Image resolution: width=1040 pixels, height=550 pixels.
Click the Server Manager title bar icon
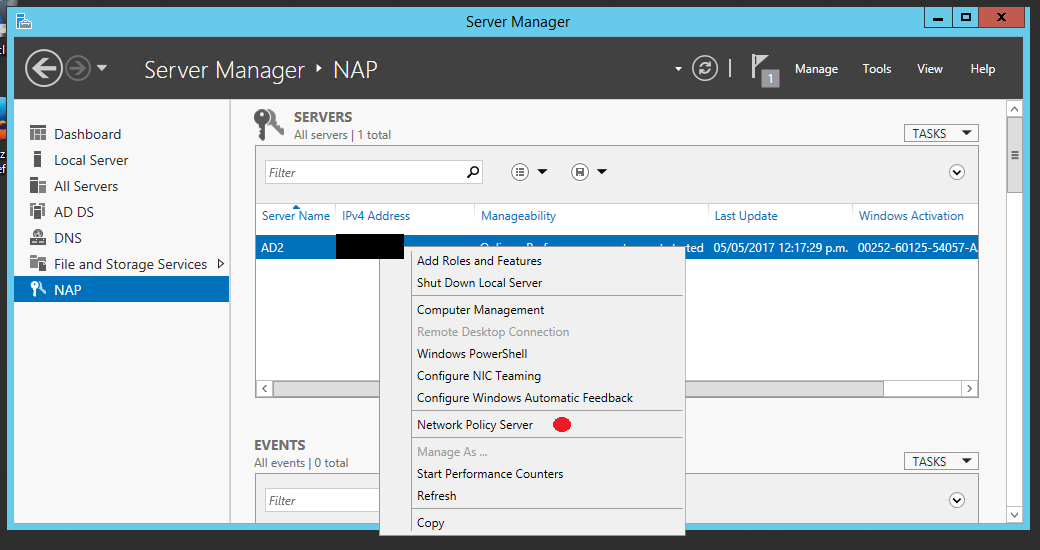click(25, 21)
